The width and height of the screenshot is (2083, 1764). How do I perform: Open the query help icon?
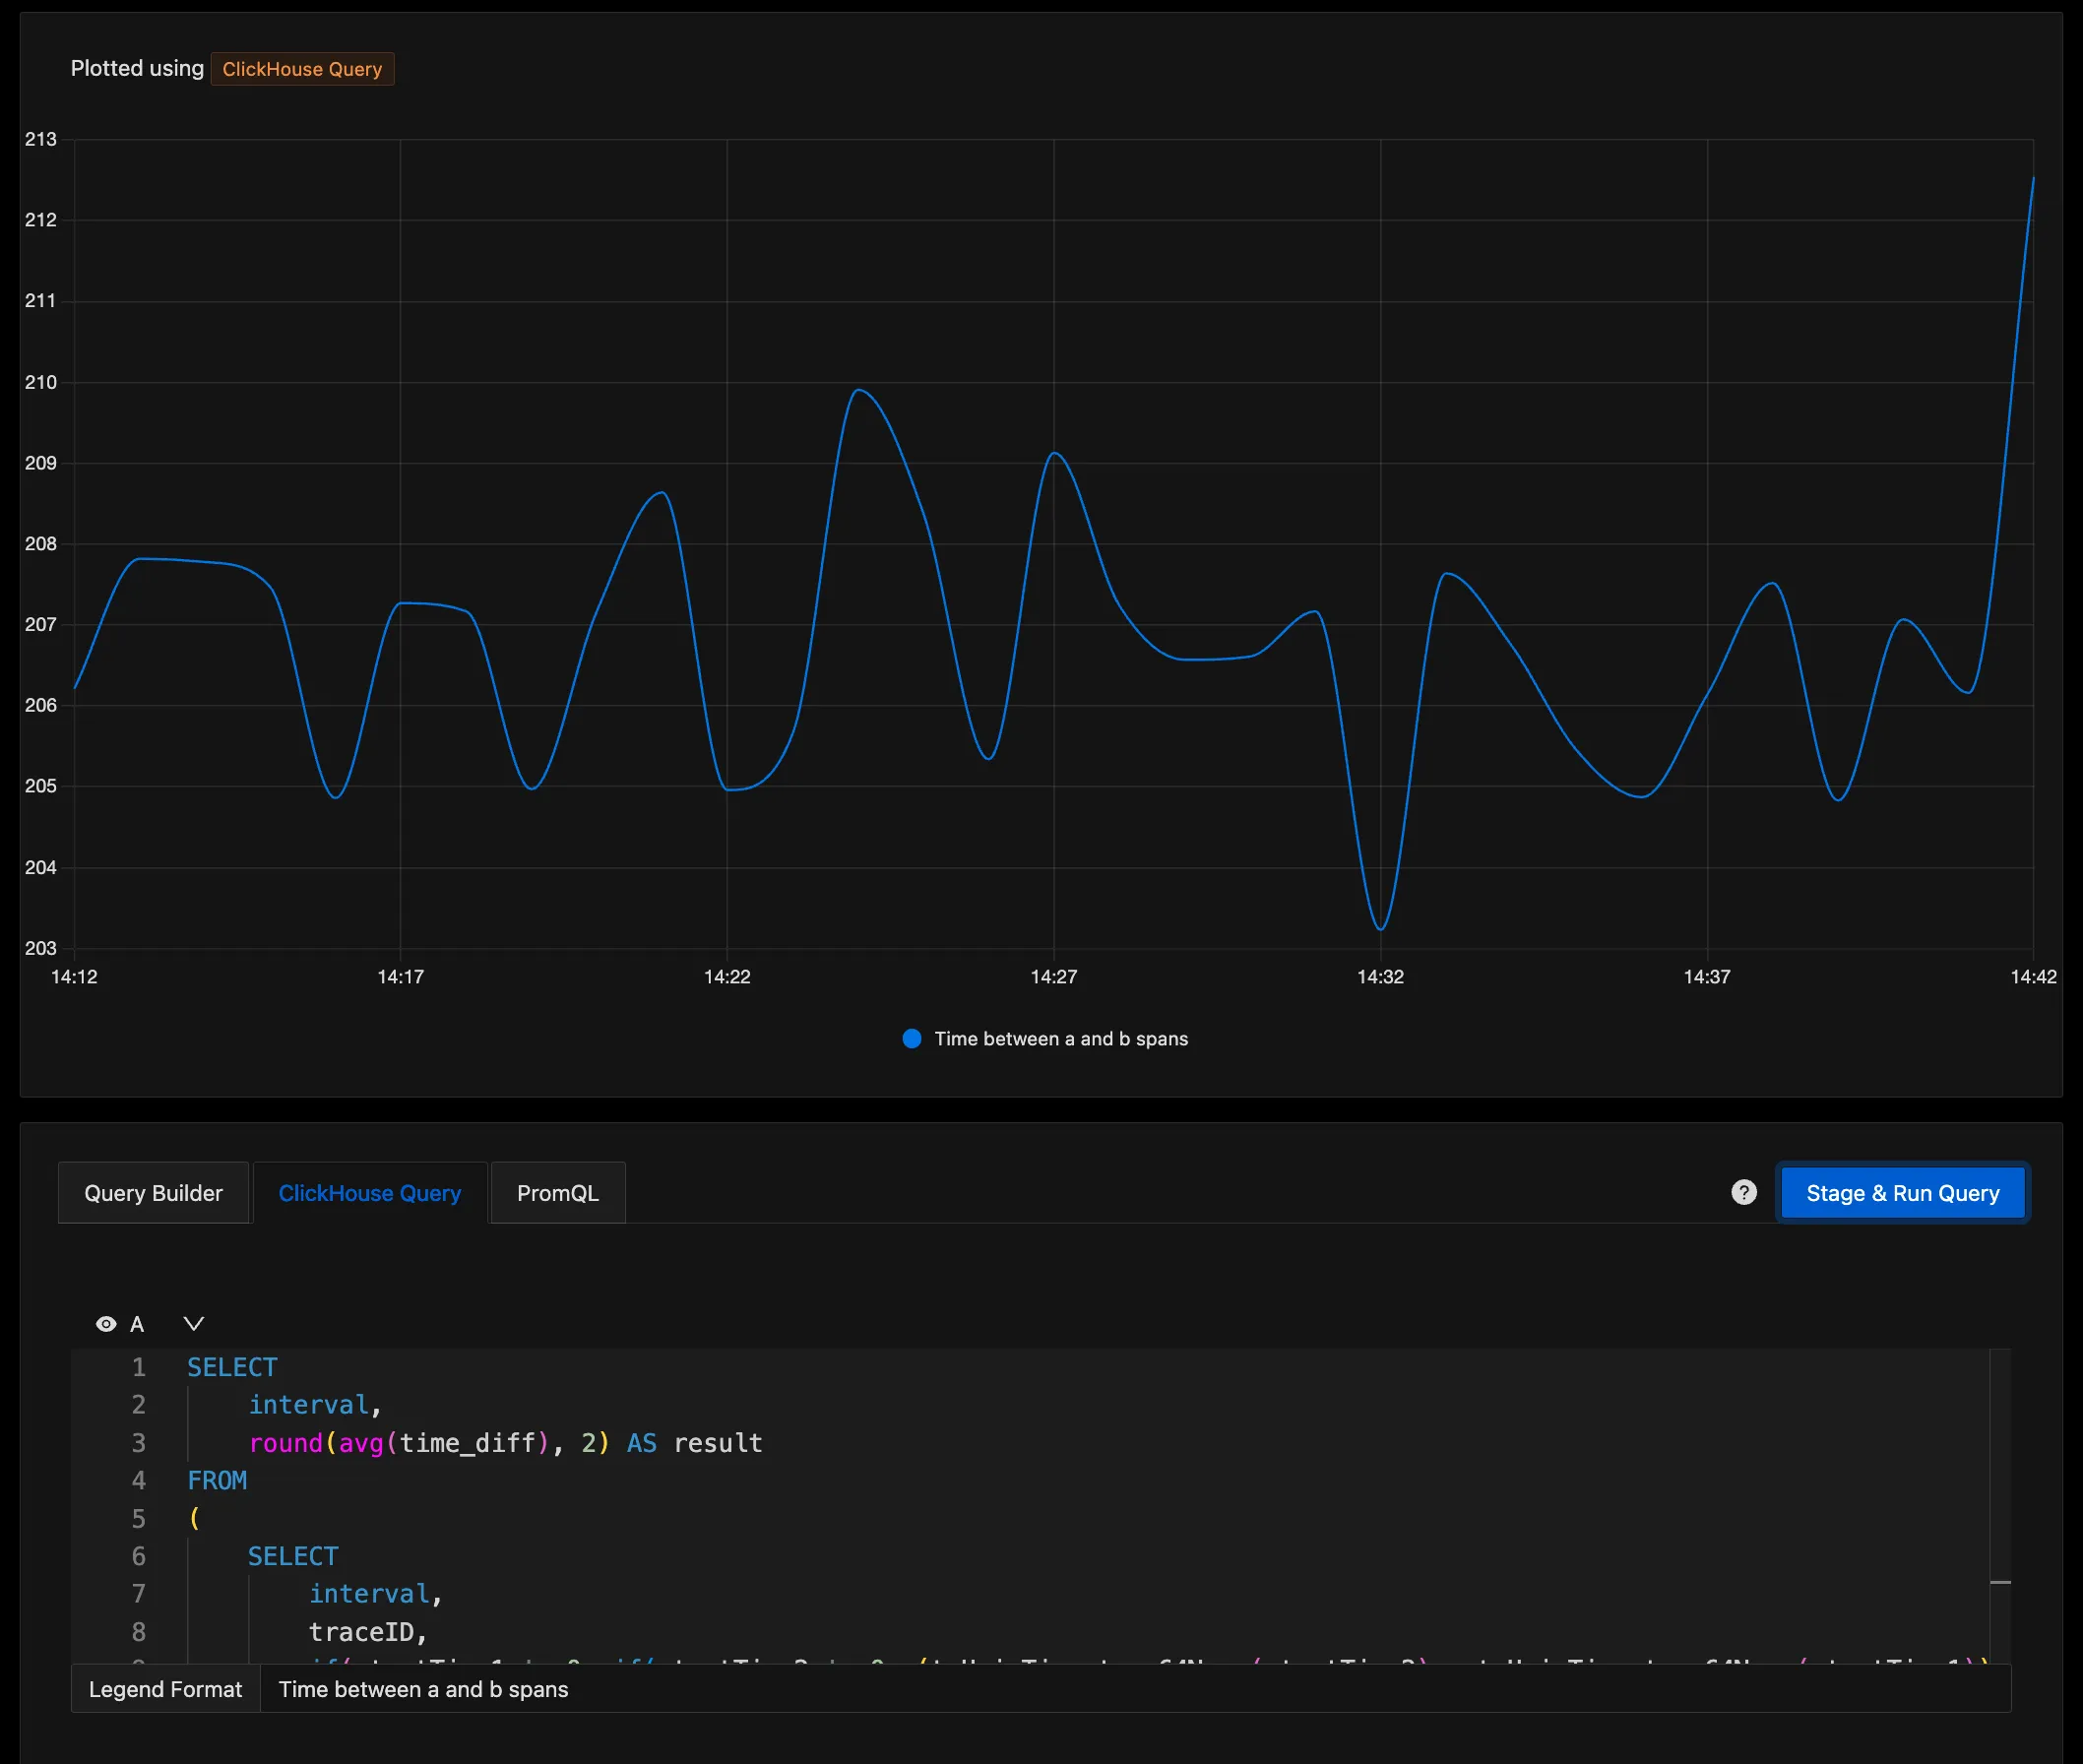click(1743, 1192)
